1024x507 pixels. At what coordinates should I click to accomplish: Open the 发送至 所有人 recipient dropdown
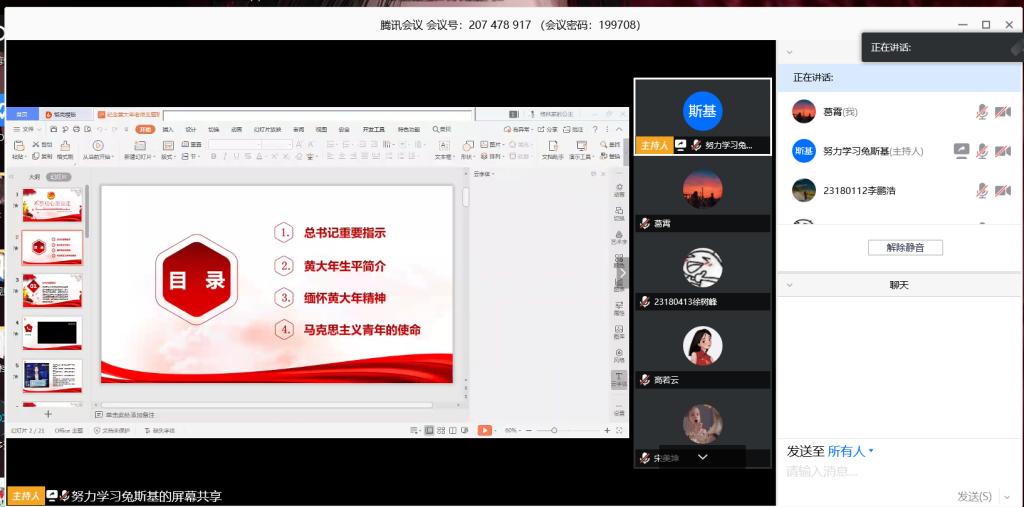tap(850, 451)
